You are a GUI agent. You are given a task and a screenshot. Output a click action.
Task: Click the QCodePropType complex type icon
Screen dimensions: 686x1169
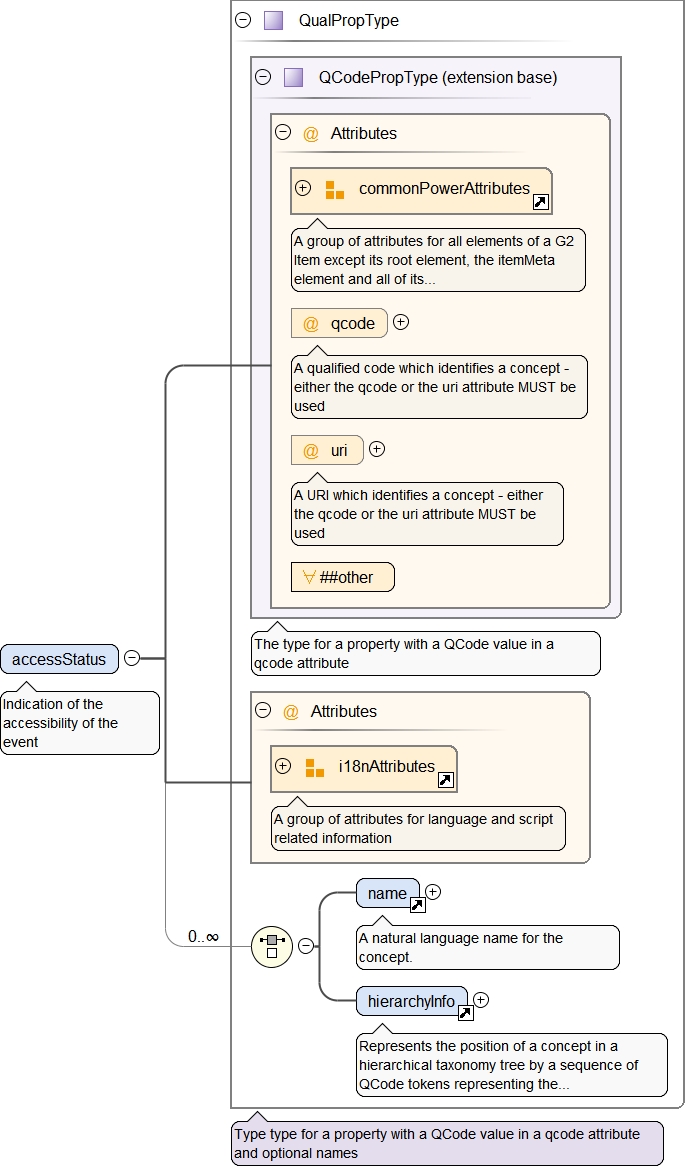(293, 77)
